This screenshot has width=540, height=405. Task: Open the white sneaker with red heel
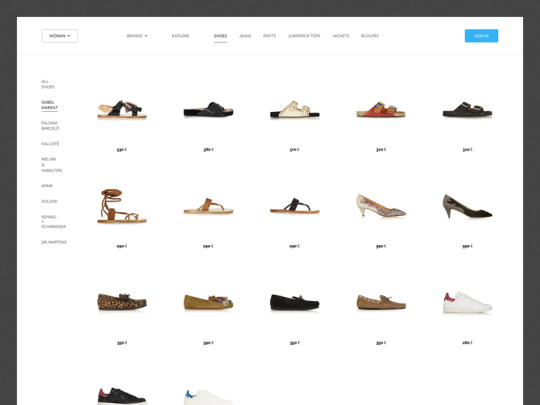[467, 302]
